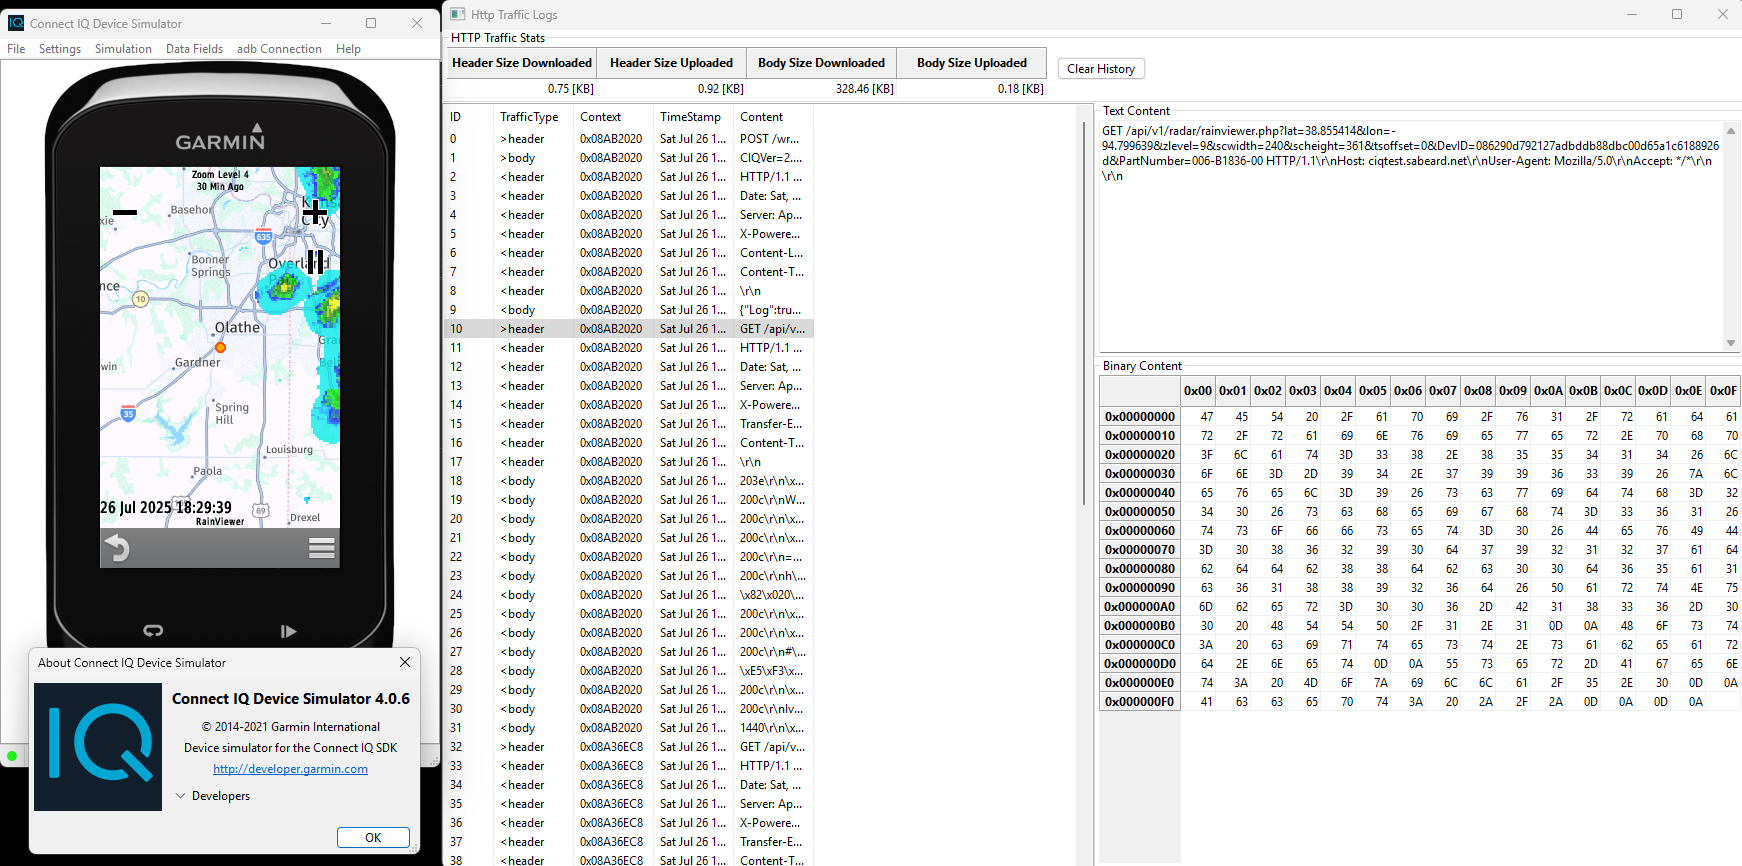Click the 0x0F binary column header
Image resolution: width=1742 pixels, height=866 pixels.
pos(1723,391)
